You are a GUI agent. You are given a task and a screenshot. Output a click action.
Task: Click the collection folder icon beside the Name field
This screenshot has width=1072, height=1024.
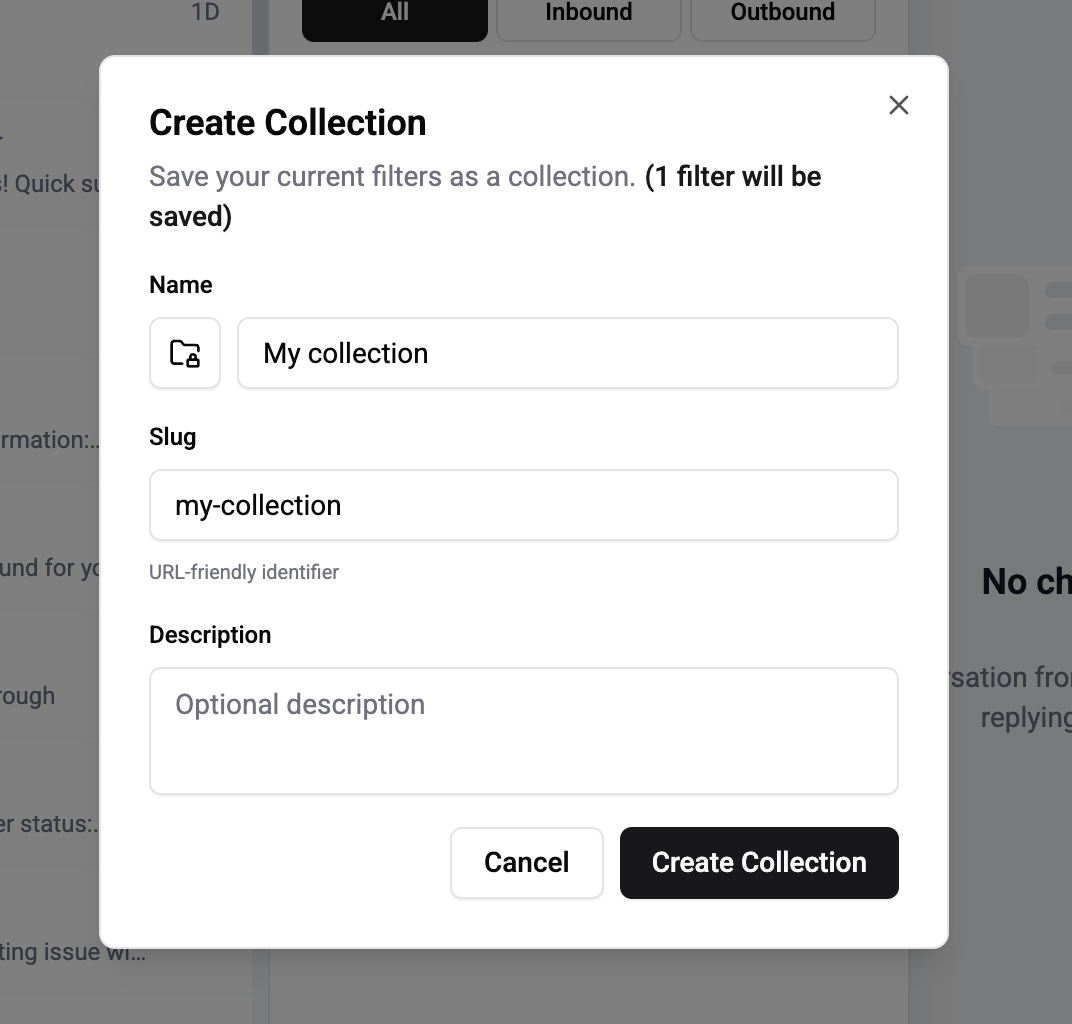185,353
